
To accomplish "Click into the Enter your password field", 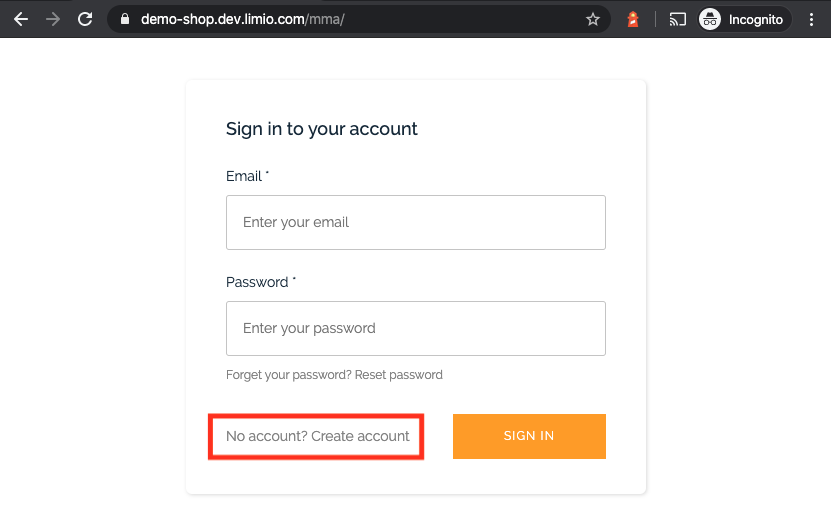I will click(416, 328).
